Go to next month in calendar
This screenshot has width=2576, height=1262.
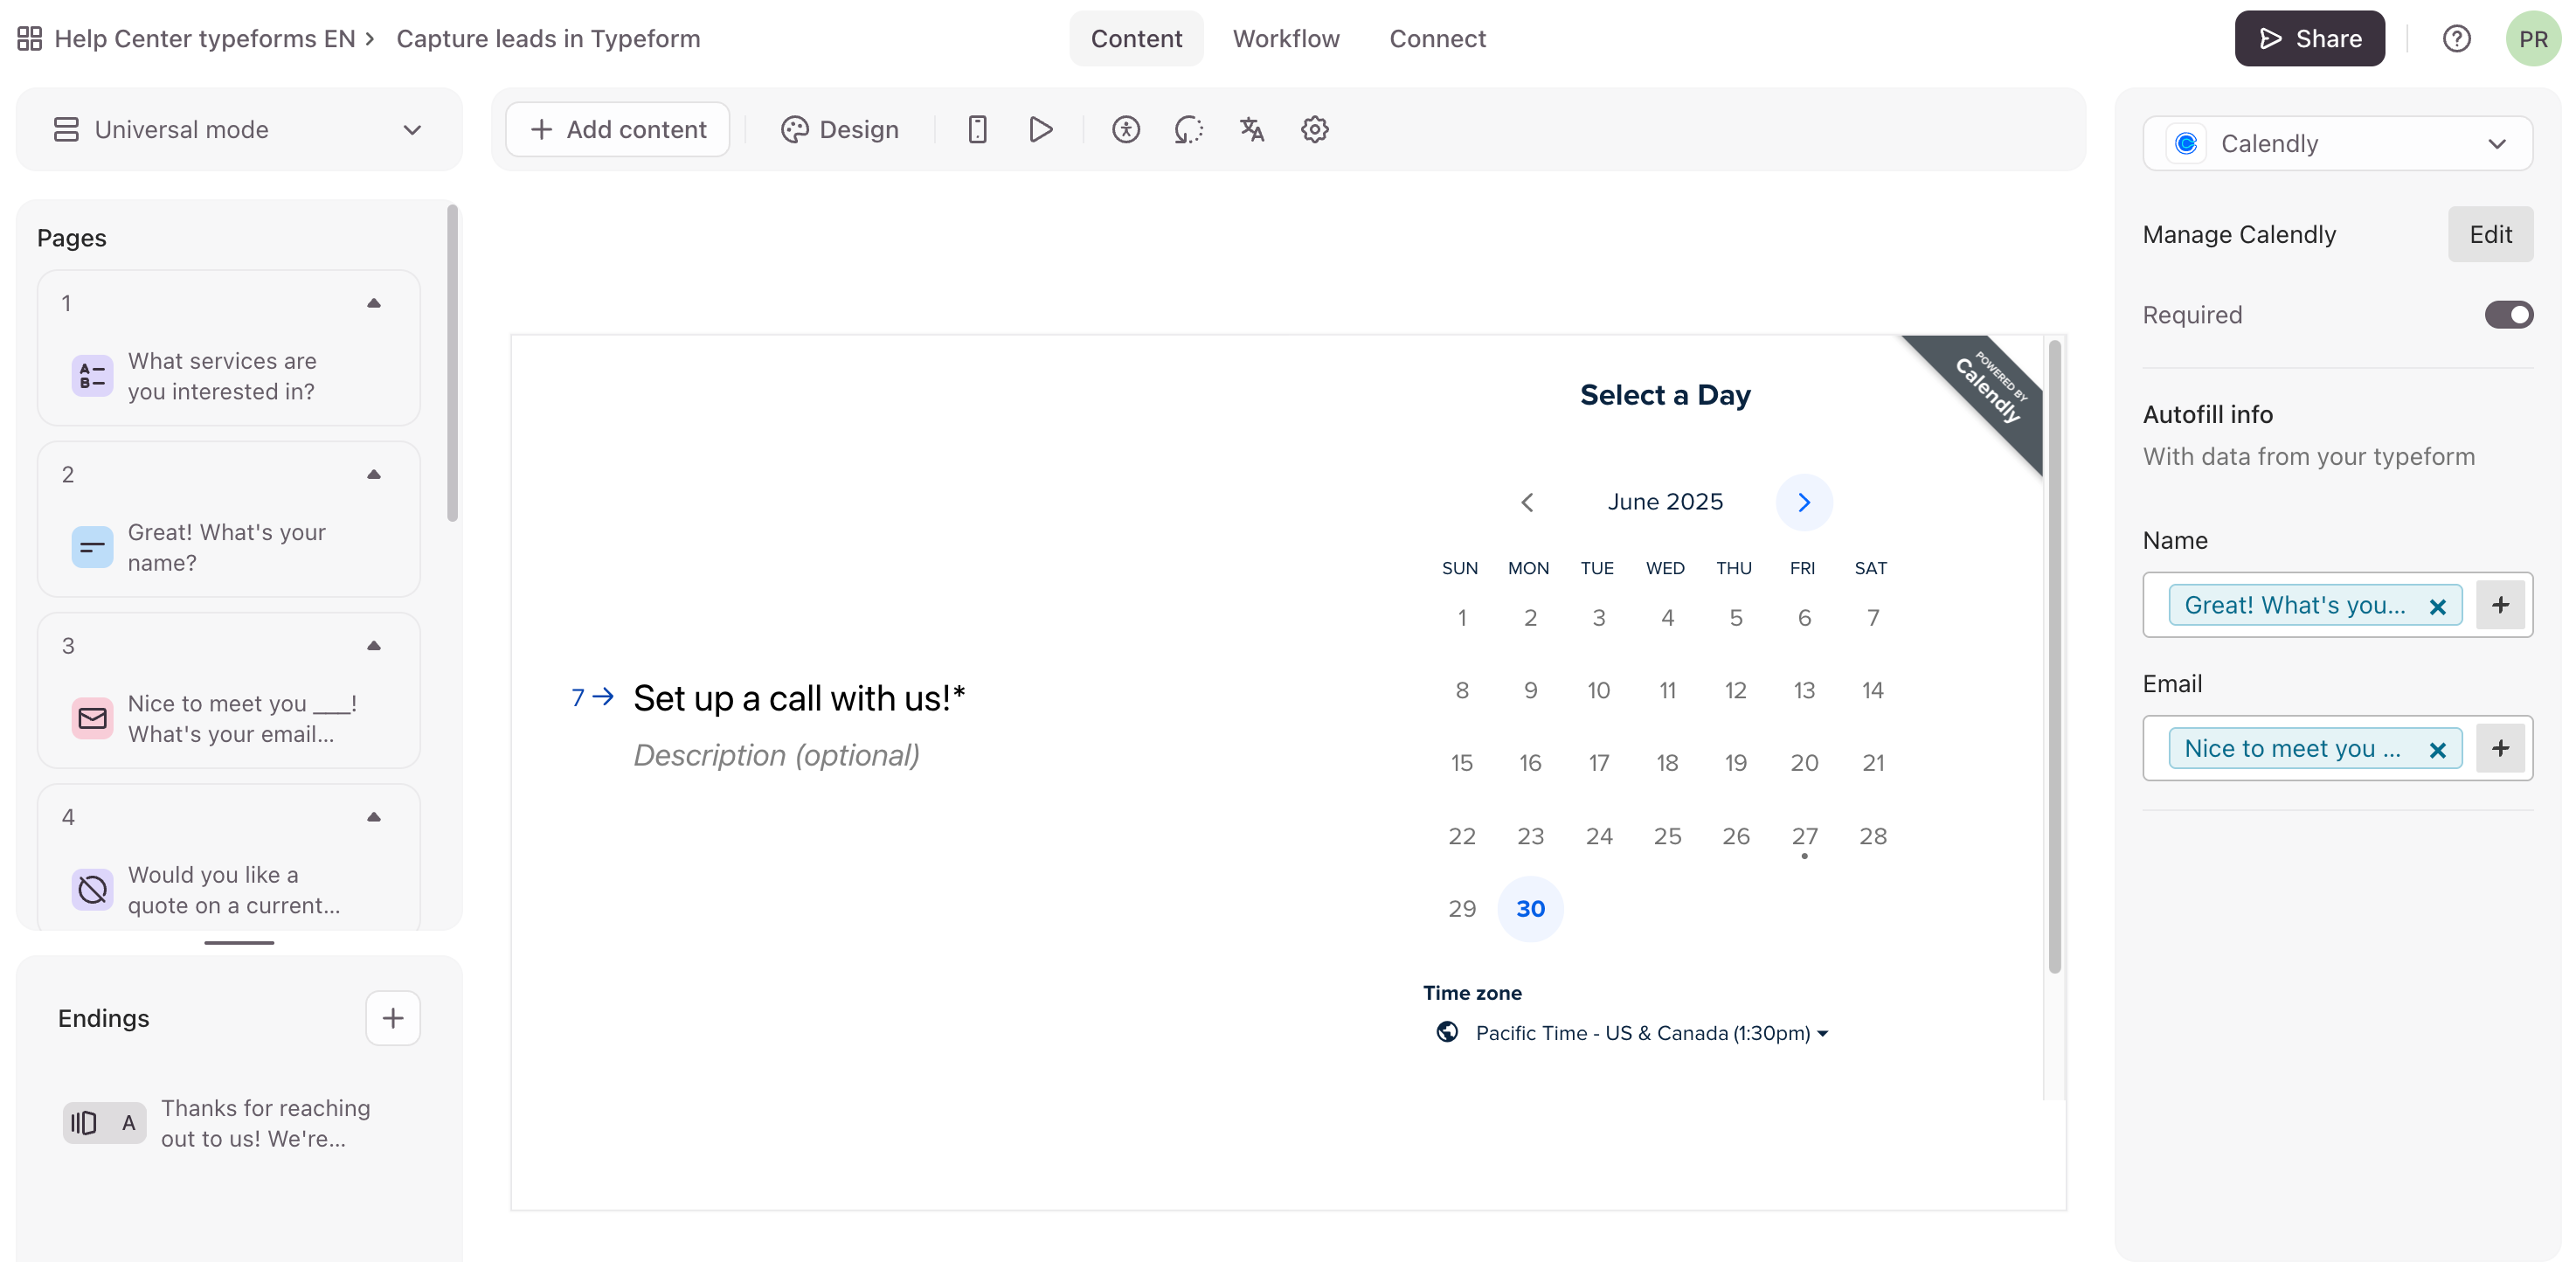tap(1803, 502)
